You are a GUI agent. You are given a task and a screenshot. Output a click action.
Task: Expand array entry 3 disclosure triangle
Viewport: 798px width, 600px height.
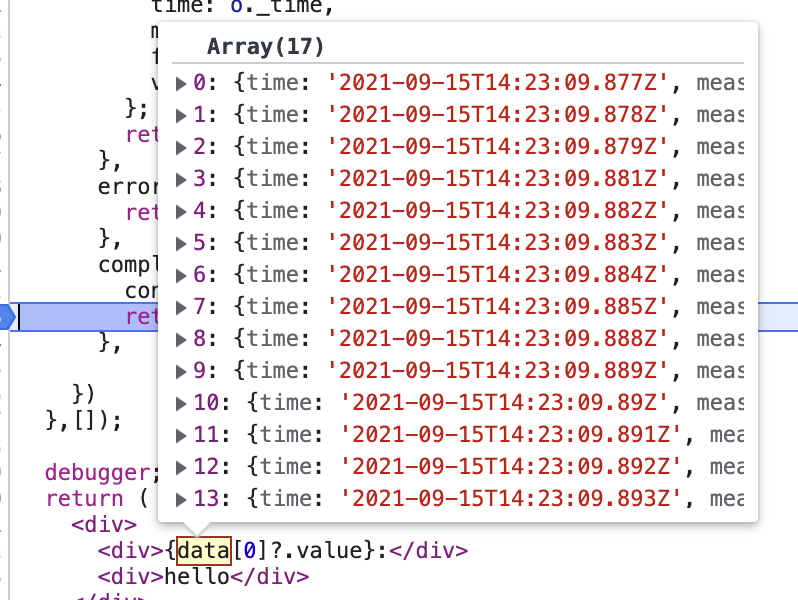[181, 179]
